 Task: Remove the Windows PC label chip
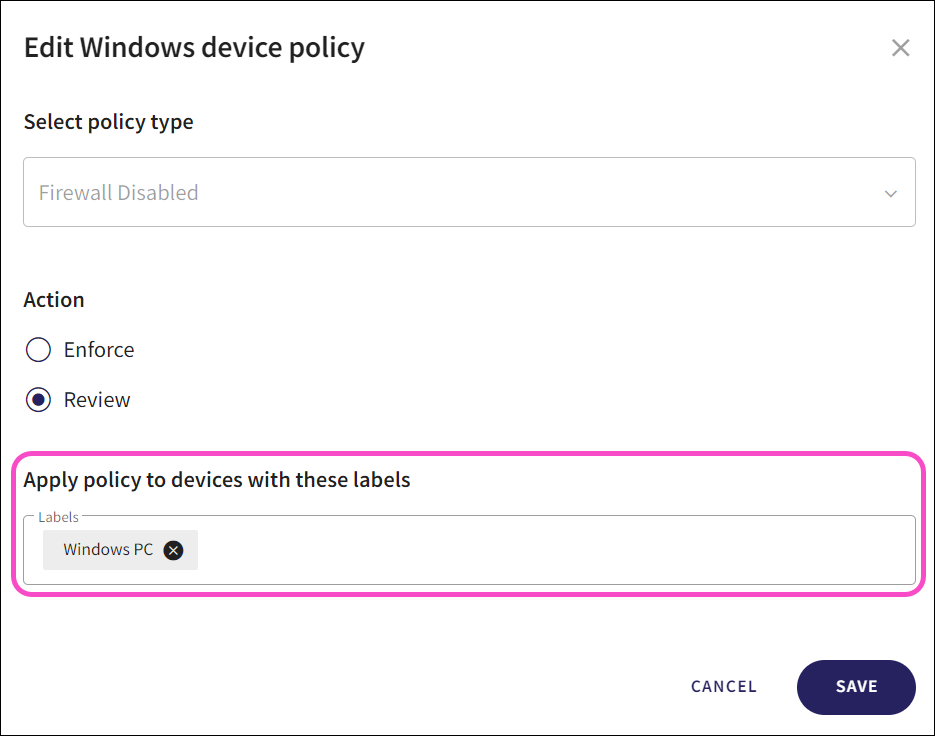[x=174, y=550]
